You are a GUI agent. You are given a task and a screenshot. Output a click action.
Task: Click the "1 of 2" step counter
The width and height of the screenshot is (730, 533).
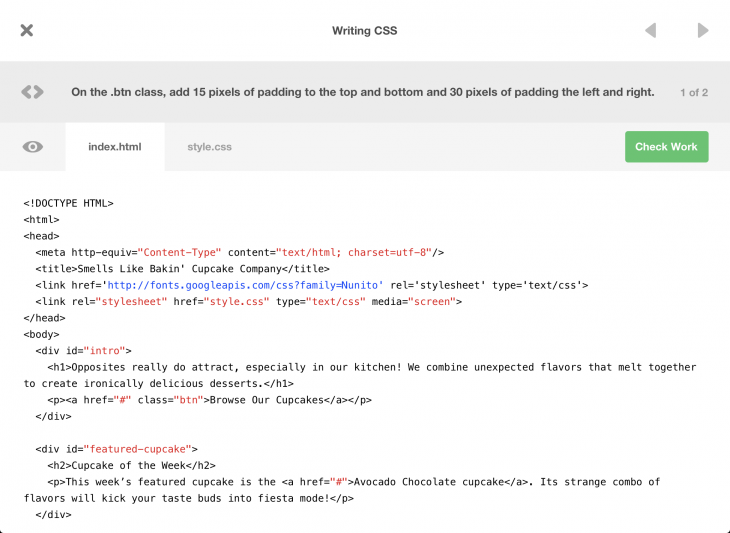click(693, 93)
